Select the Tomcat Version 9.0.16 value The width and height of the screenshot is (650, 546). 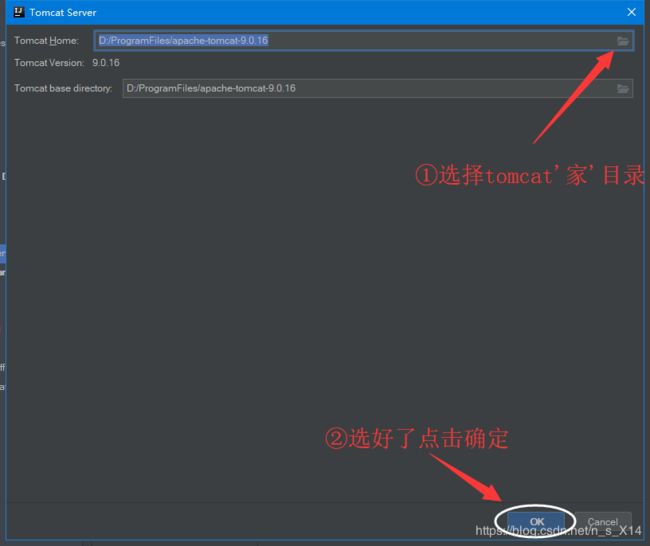tap(106, 63)
